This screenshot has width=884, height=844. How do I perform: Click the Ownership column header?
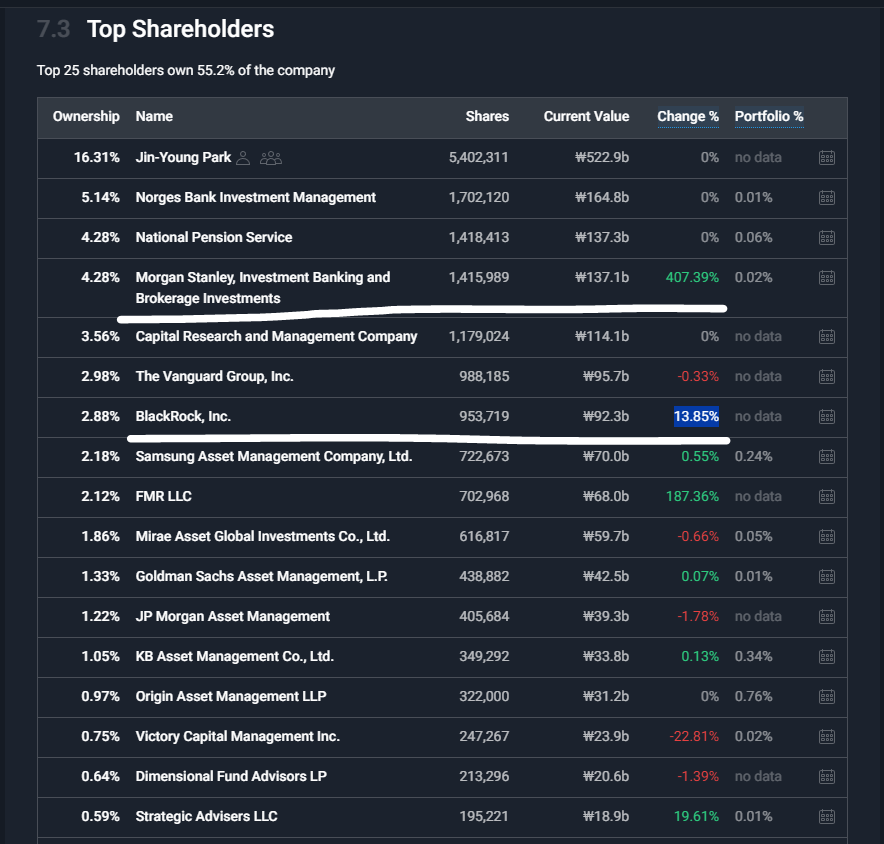point(86,117)
